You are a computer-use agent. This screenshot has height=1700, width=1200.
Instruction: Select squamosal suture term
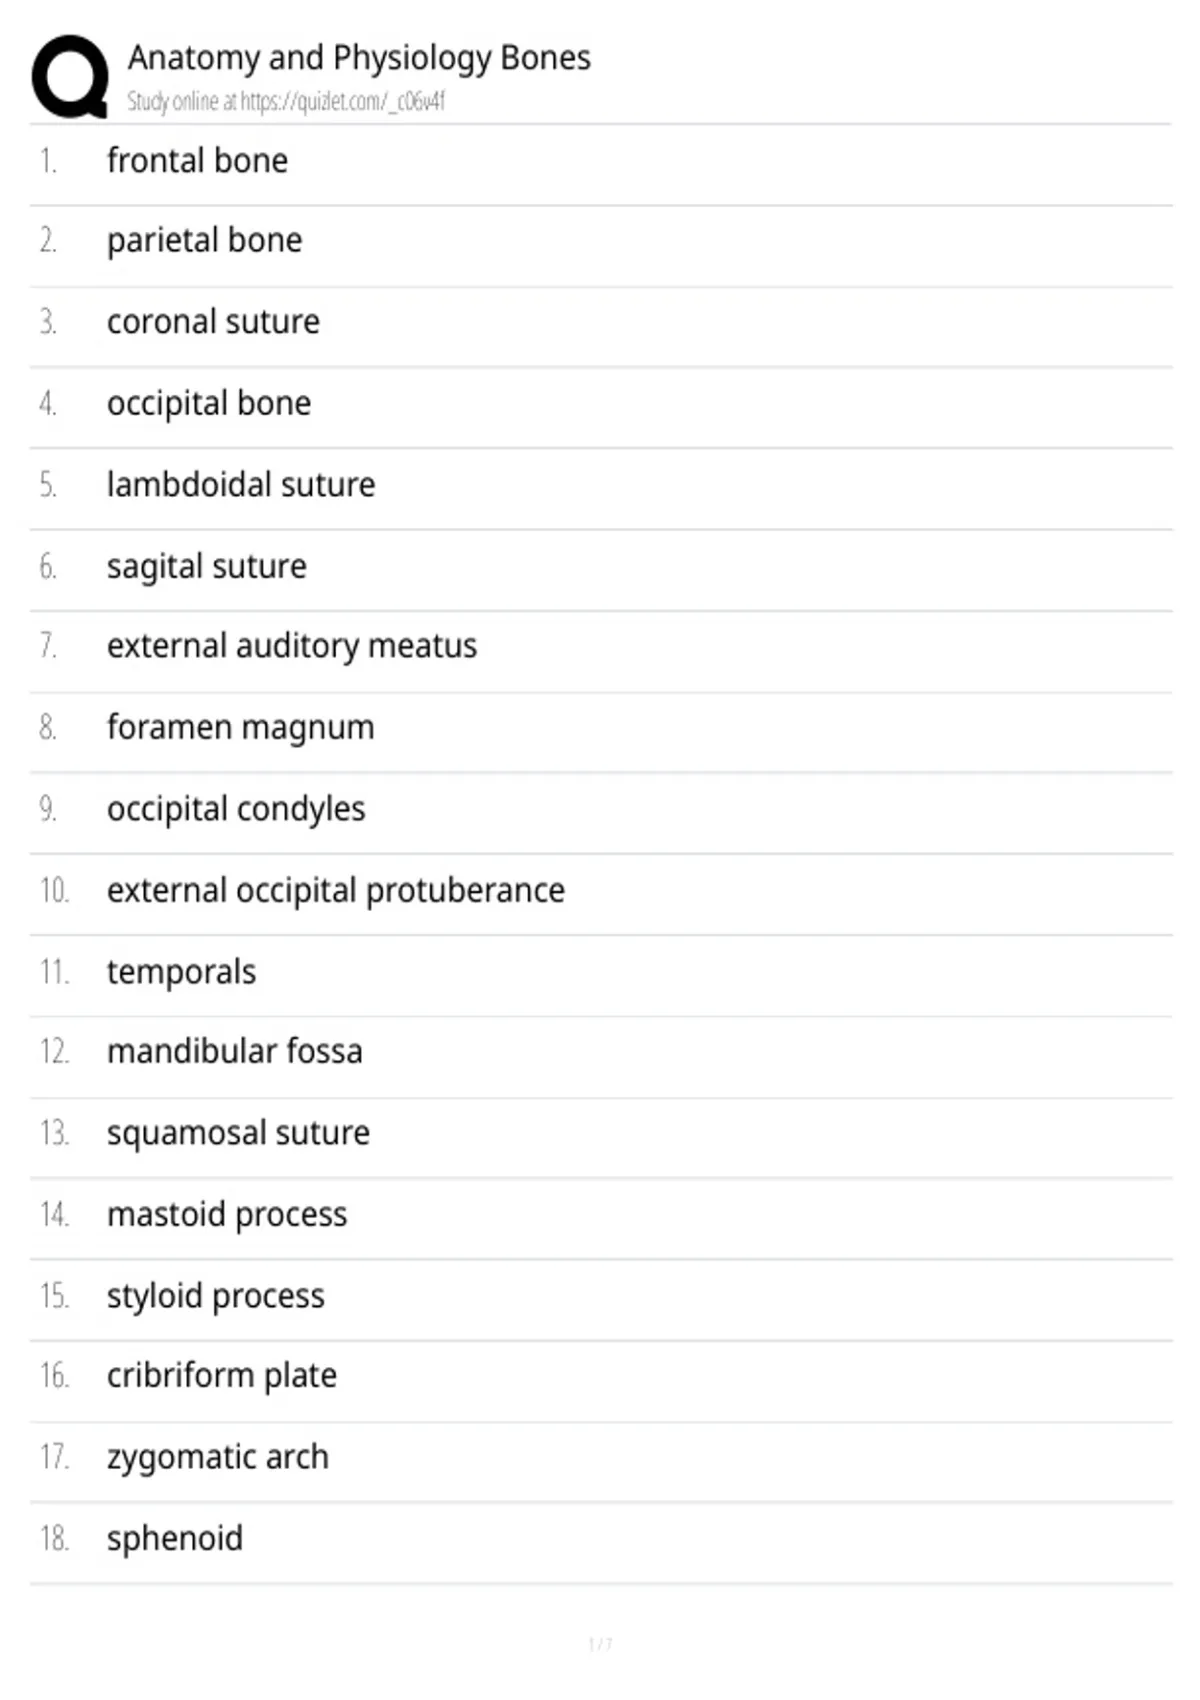[239, 1134]
